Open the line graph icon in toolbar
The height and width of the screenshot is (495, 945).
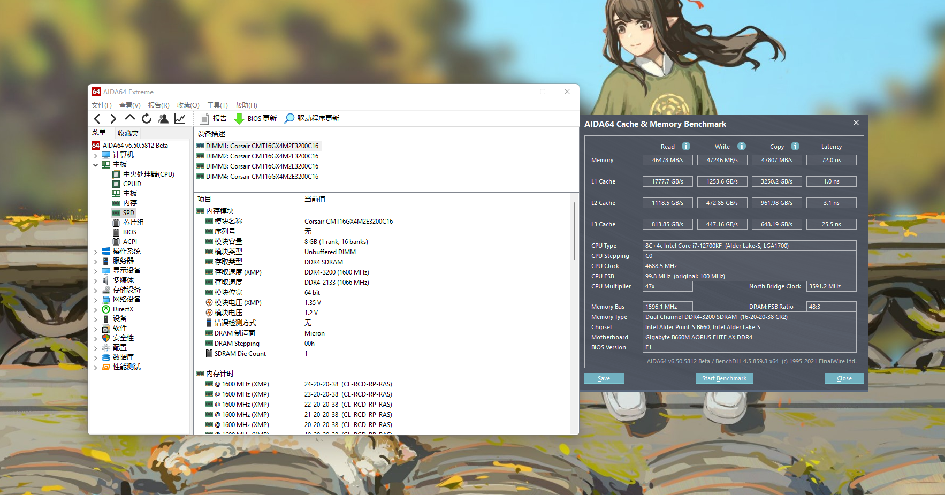tap(180, 118)
